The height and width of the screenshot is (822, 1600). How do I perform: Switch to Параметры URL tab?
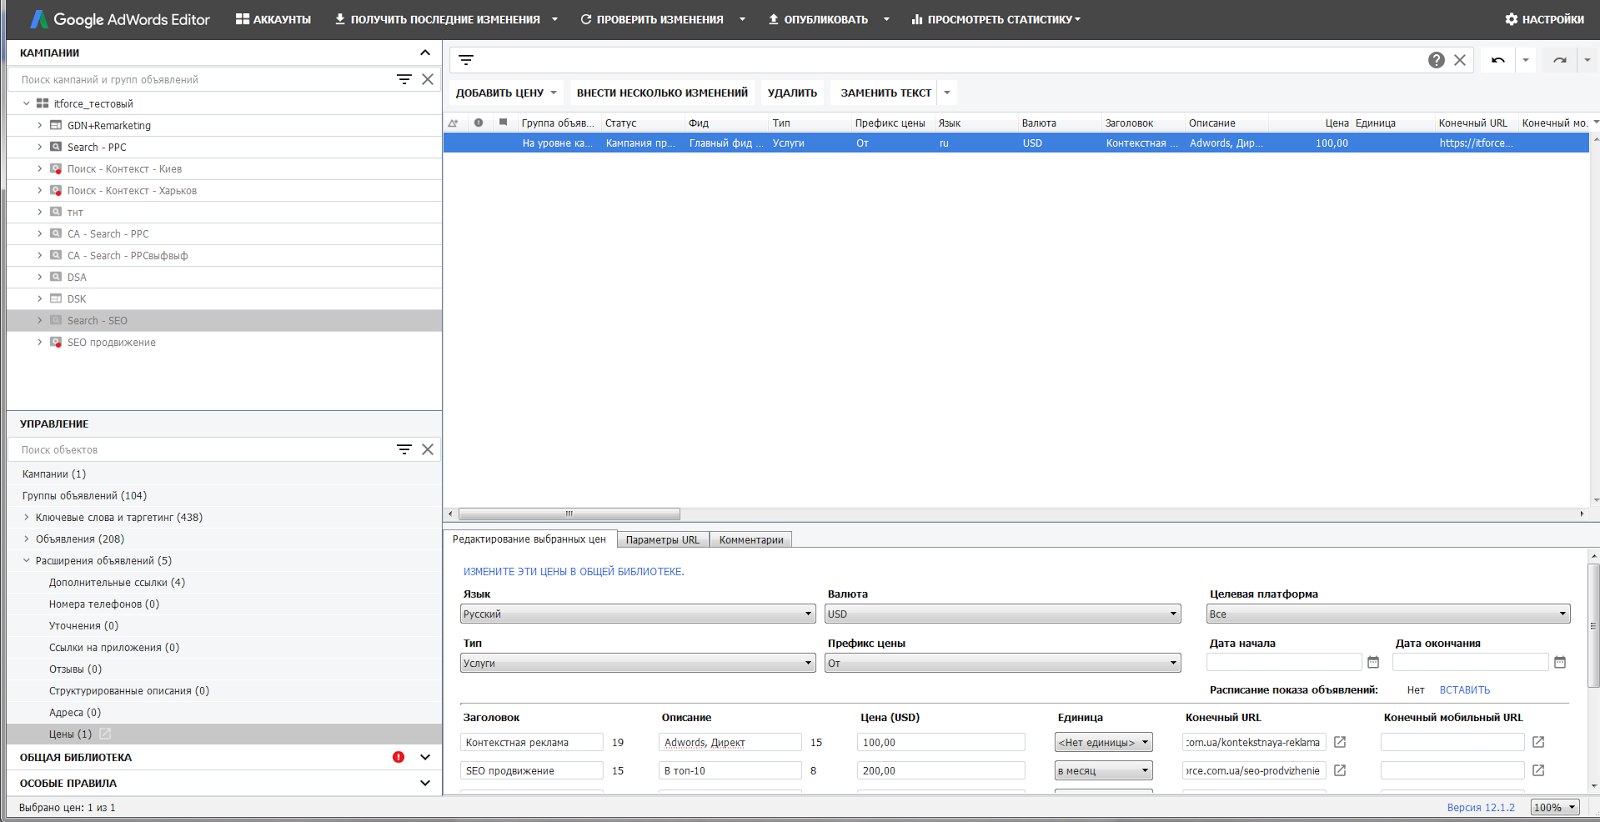[662, 540]
